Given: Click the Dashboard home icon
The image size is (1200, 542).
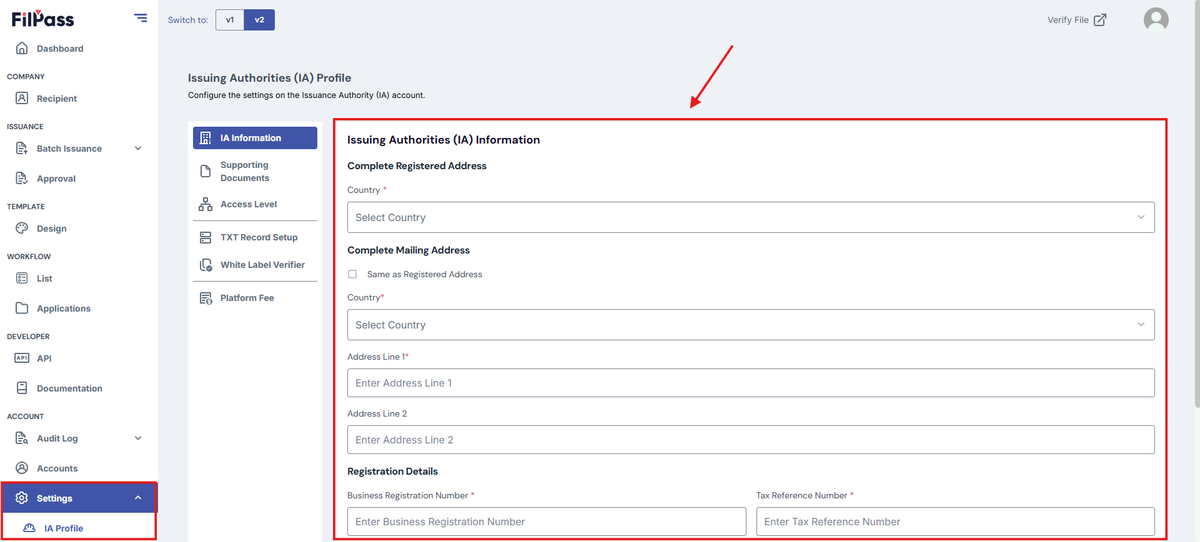Looking at the screenshot, I should [x=22, y=48].
